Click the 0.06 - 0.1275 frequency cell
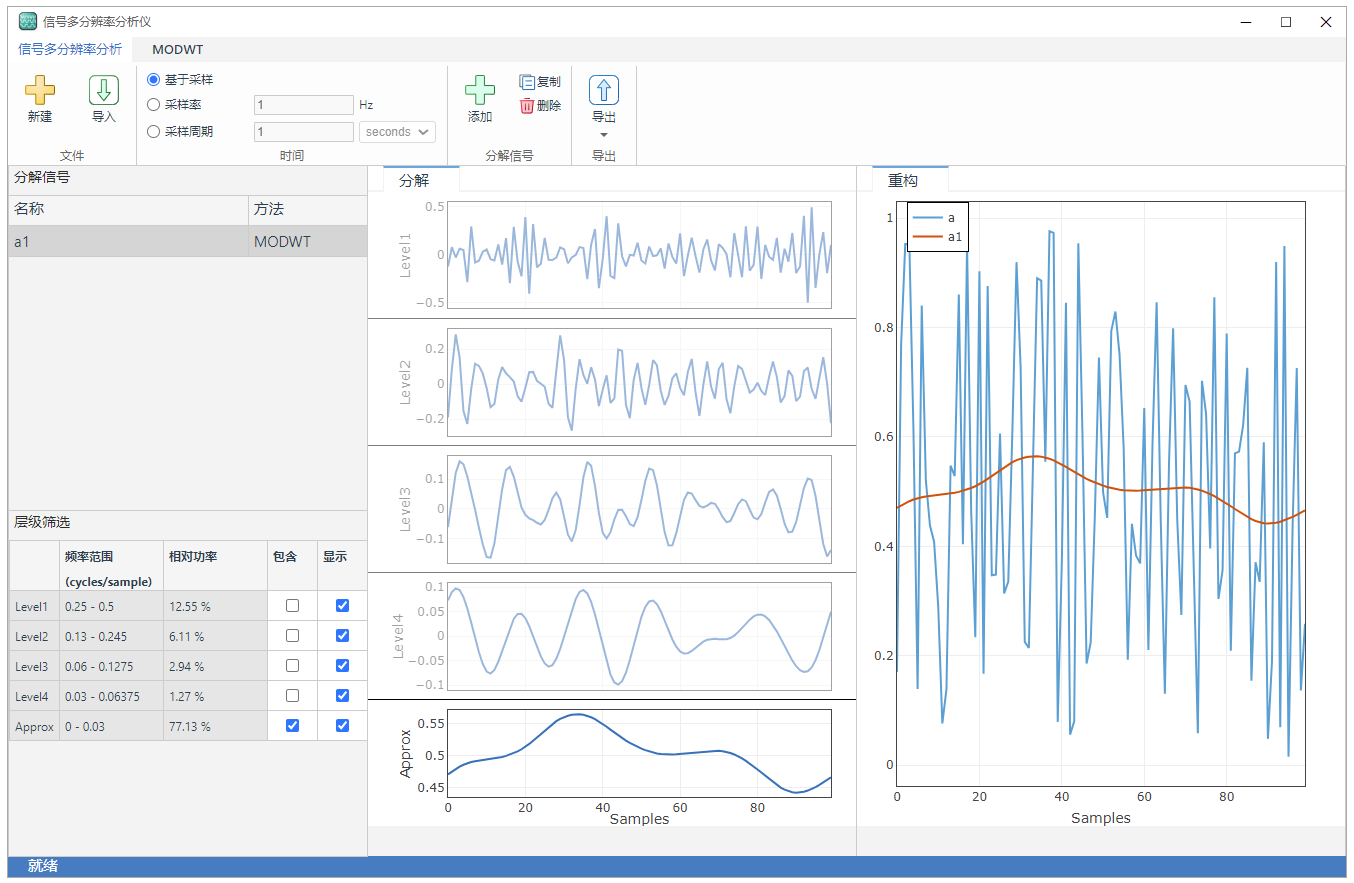This screenshot has width=1354, height=883. pyautogui.click(x=111, y=666)
